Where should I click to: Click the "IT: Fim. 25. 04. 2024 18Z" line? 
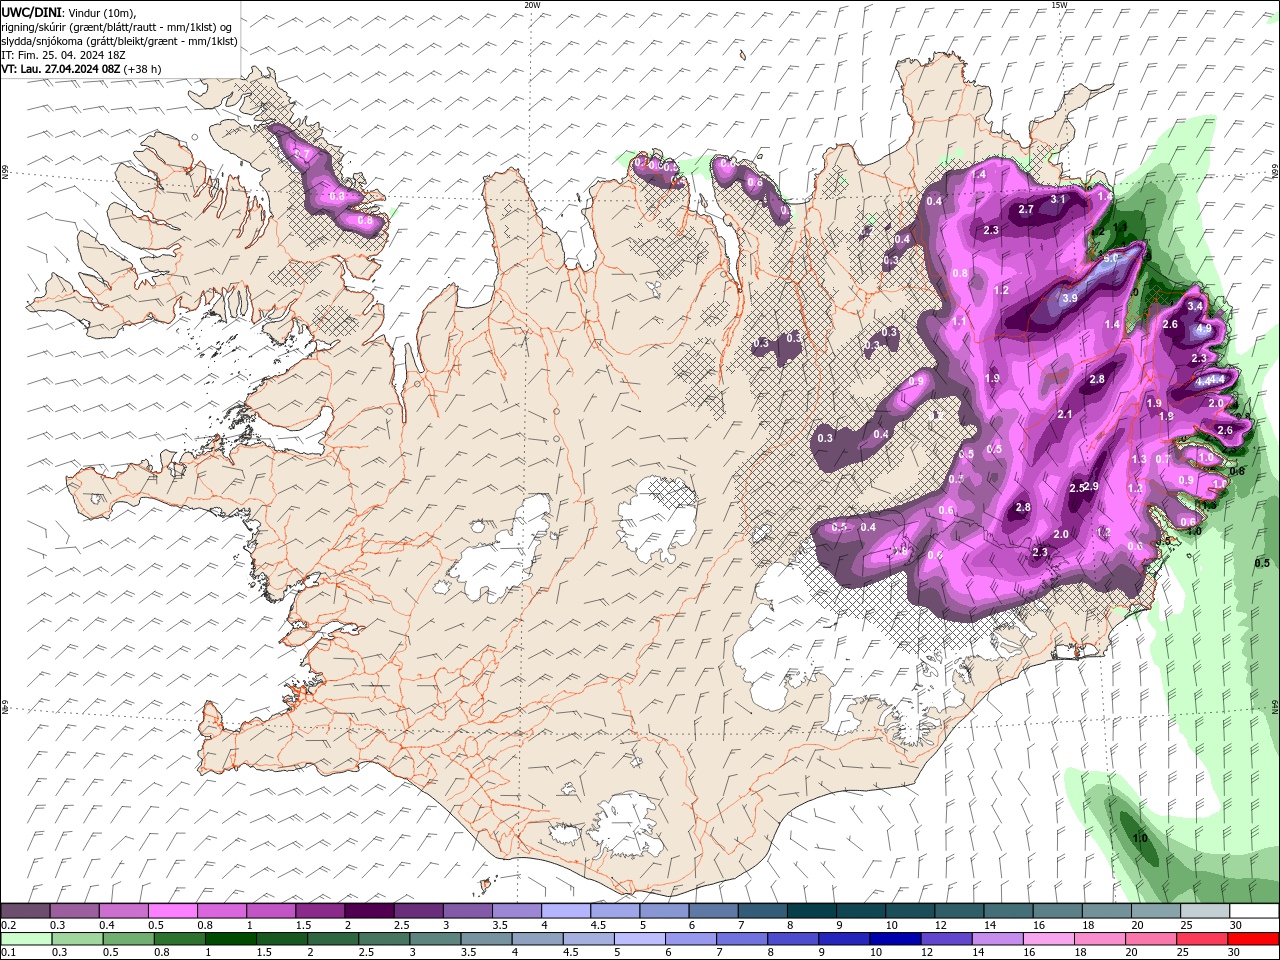click(63, 55)
